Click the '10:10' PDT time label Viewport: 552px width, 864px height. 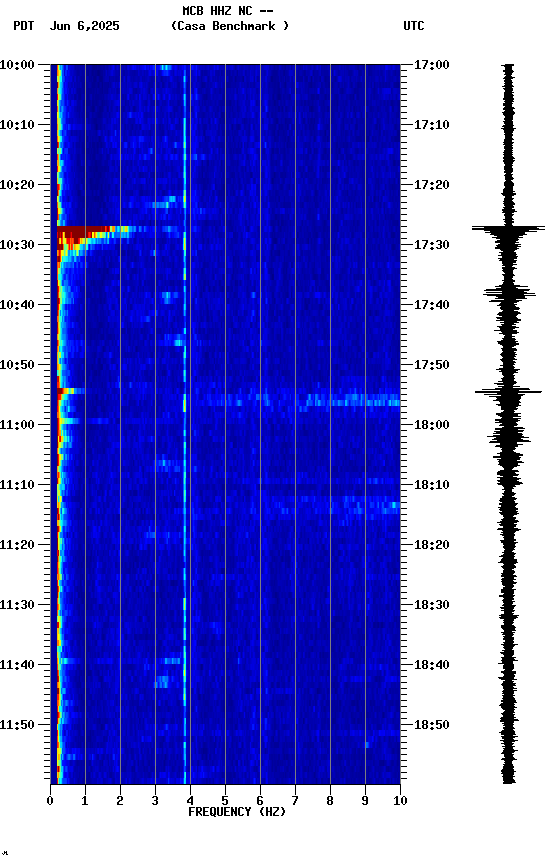click(17, 125)
